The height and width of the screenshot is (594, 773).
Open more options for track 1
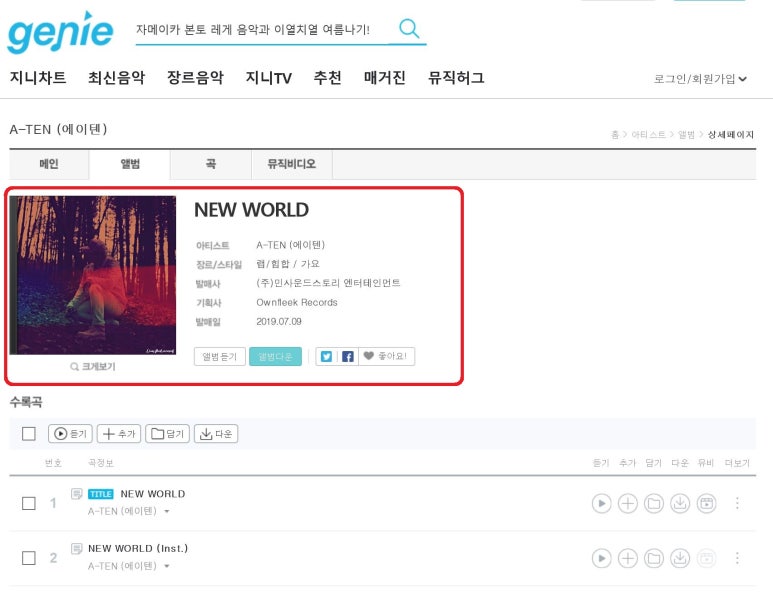point(737,503)
